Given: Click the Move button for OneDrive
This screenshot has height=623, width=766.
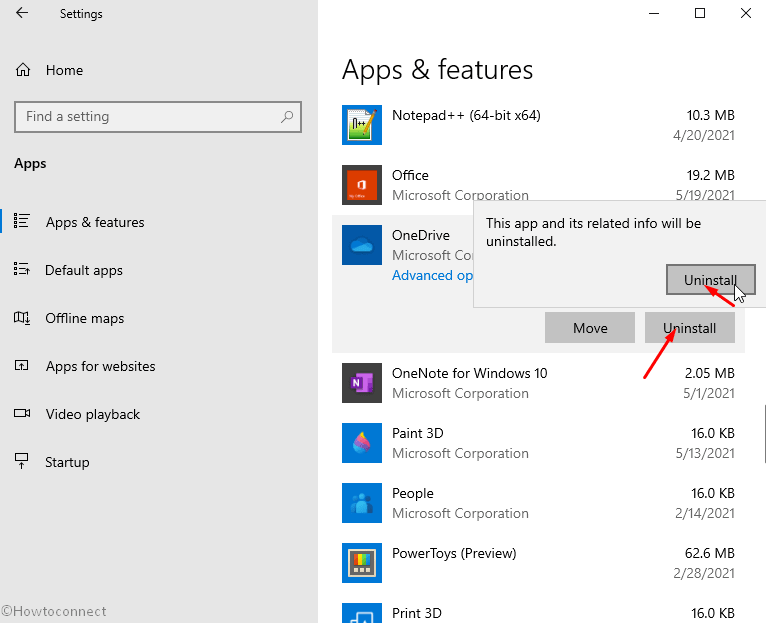Looking at the screenshot, I should pos(590,328).
